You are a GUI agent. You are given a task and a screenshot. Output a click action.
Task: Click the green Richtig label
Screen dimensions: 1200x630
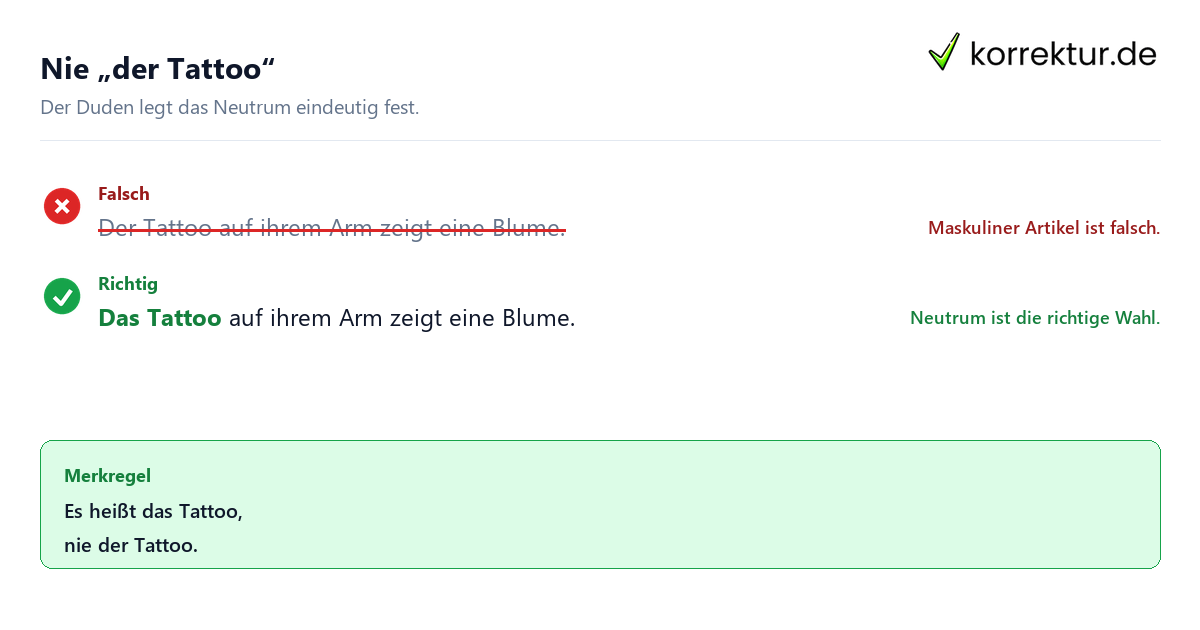point(128,284)
